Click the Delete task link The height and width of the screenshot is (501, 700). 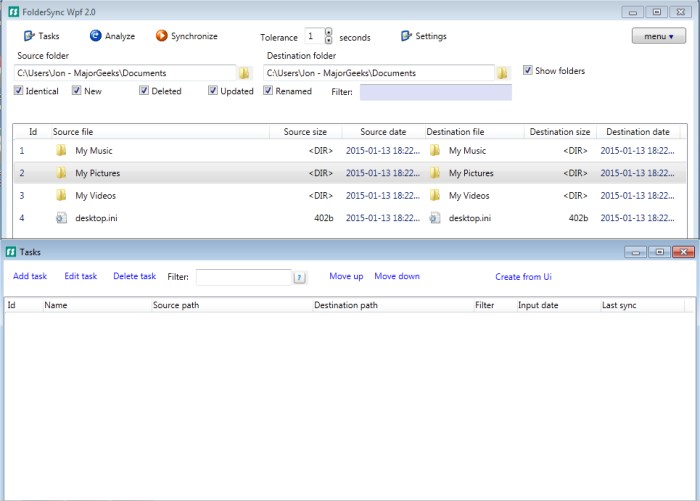click(x=134, y=276)
